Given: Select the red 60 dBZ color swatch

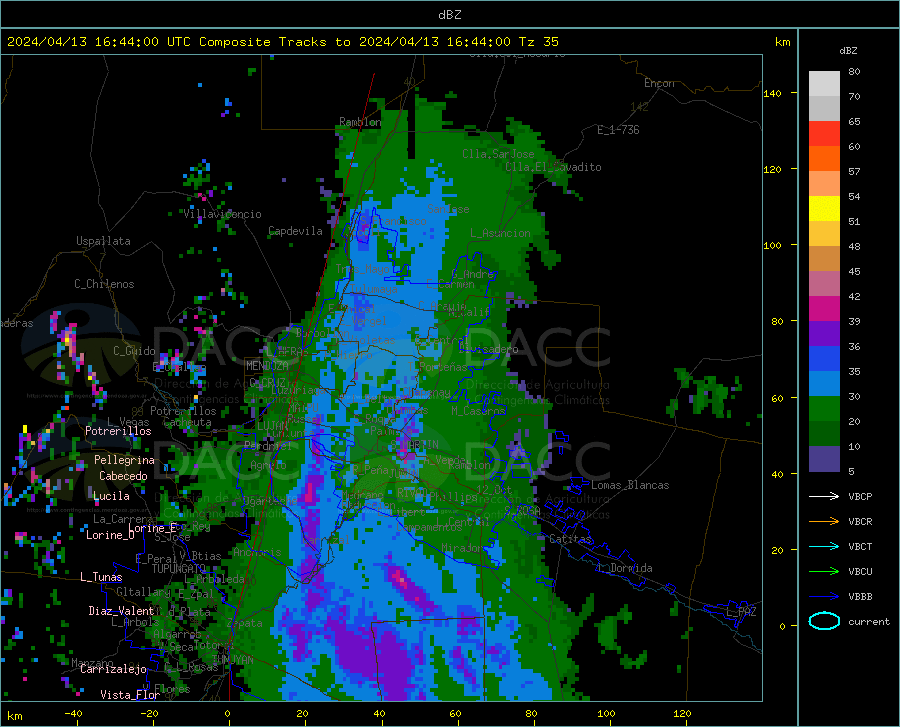Looking at the screenshot, I should (824, 134).
